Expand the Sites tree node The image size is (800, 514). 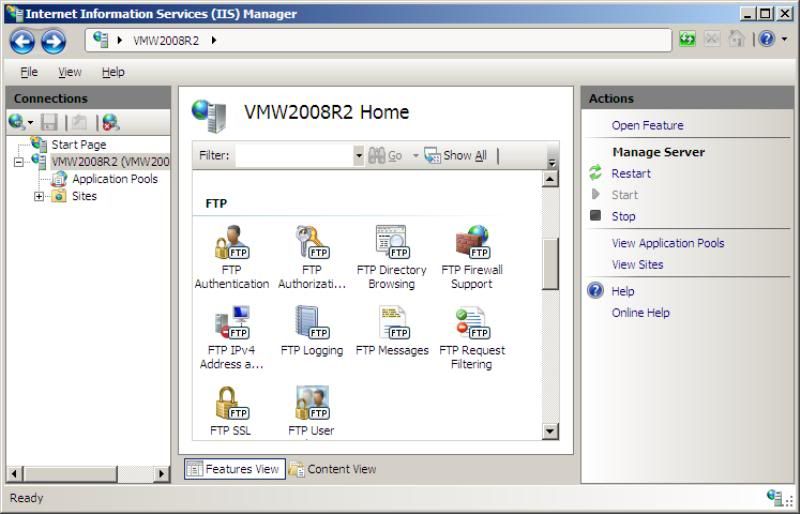tap(39, 196)
